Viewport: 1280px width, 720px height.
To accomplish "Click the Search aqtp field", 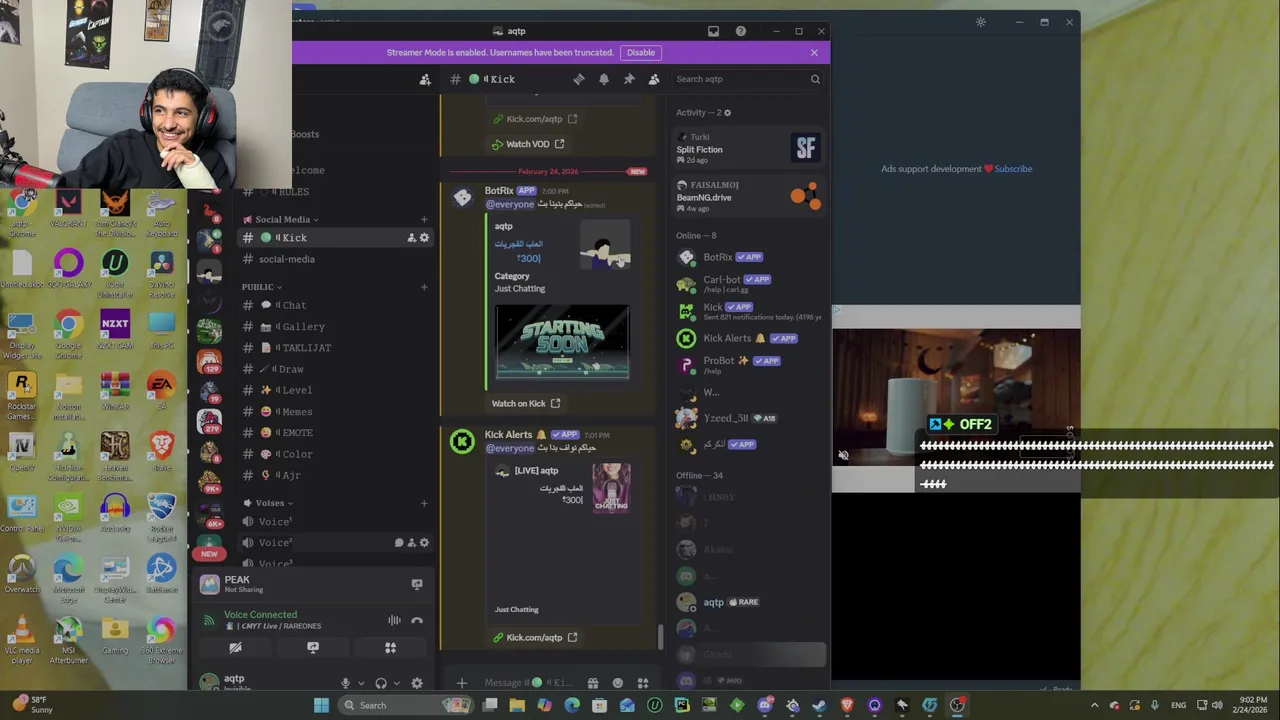I will pos(748,79).
